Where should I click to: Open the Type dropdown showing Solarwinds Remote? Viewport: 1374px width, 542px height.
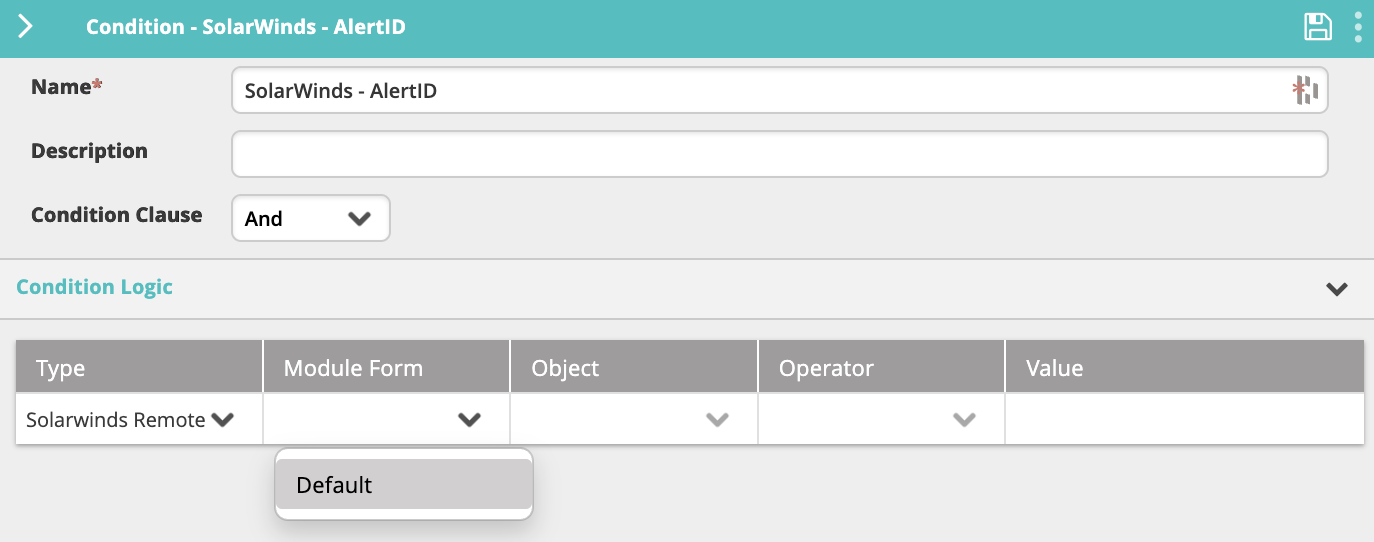click(139, 420)
